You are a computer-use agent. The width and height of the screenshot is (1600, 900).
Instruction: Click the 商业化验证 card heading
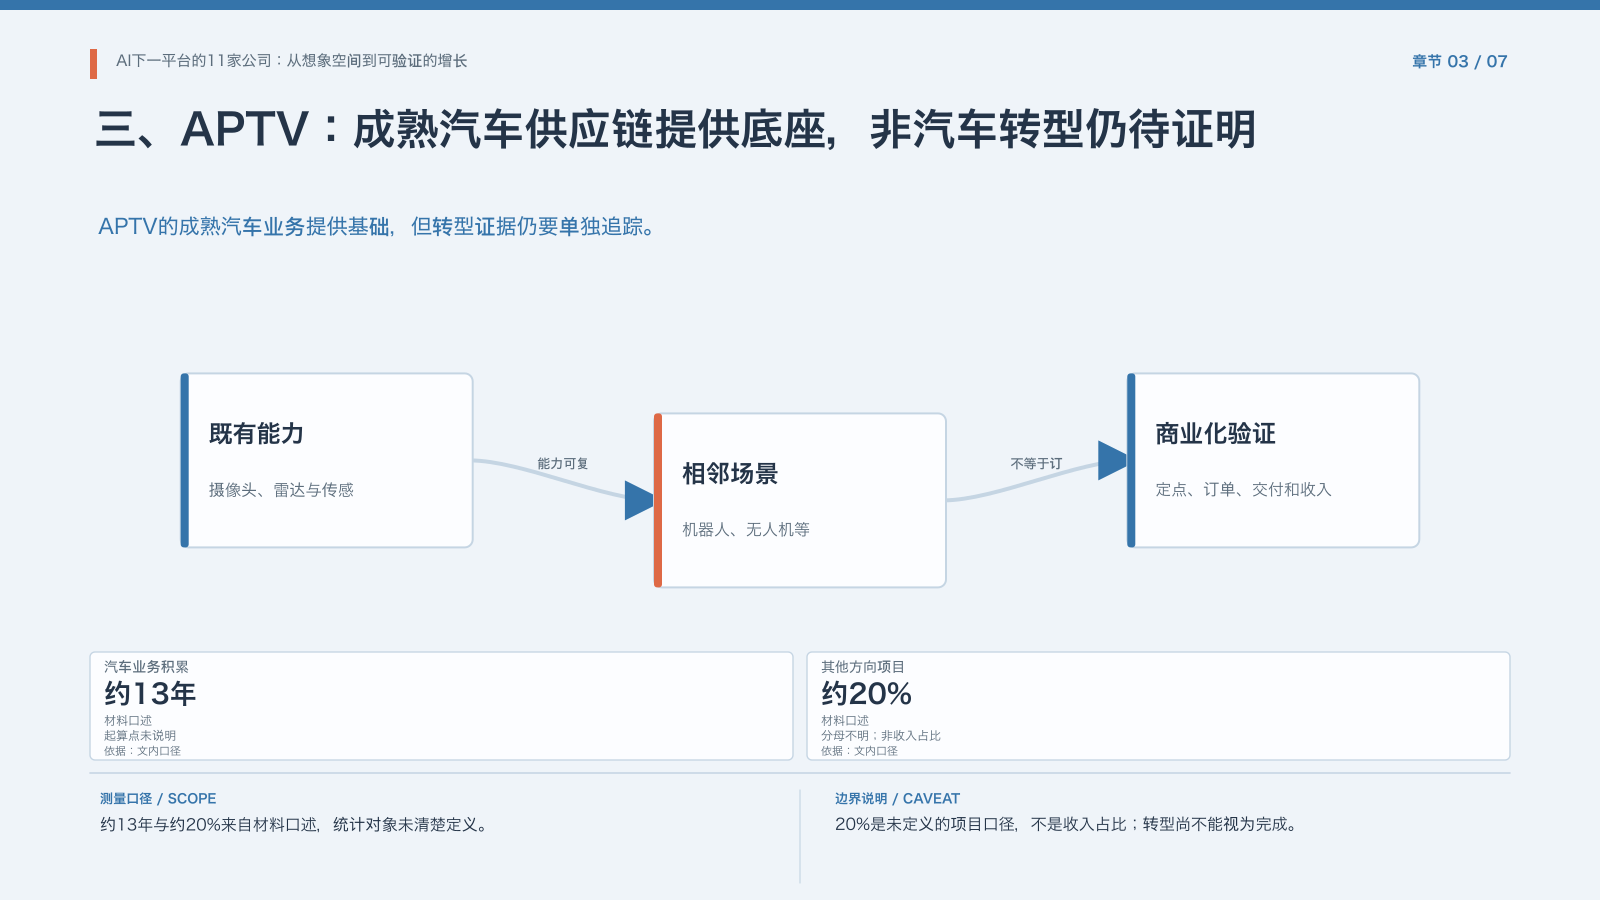click(1215, 434)
